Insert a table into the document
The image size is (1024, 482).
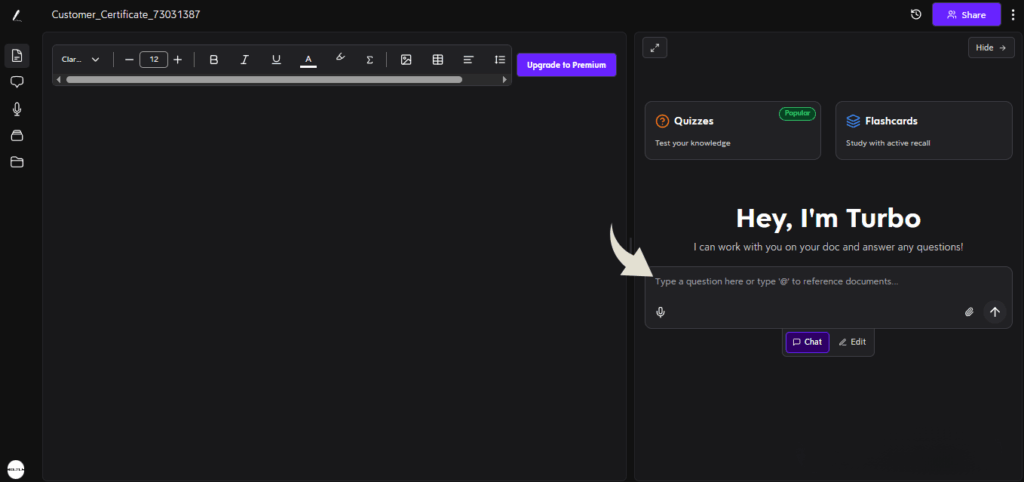coord(437,60)
